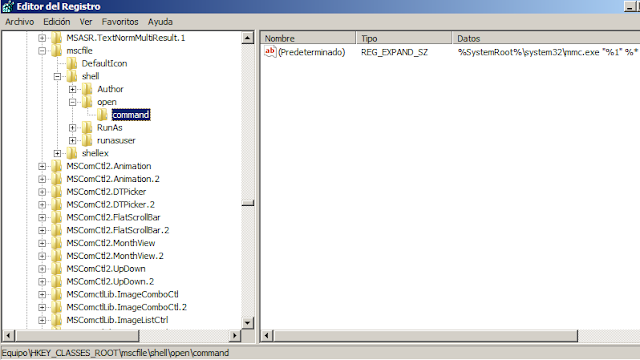Expand the MSComctlLib.ImageListCtrl key

tap(42, 320)
